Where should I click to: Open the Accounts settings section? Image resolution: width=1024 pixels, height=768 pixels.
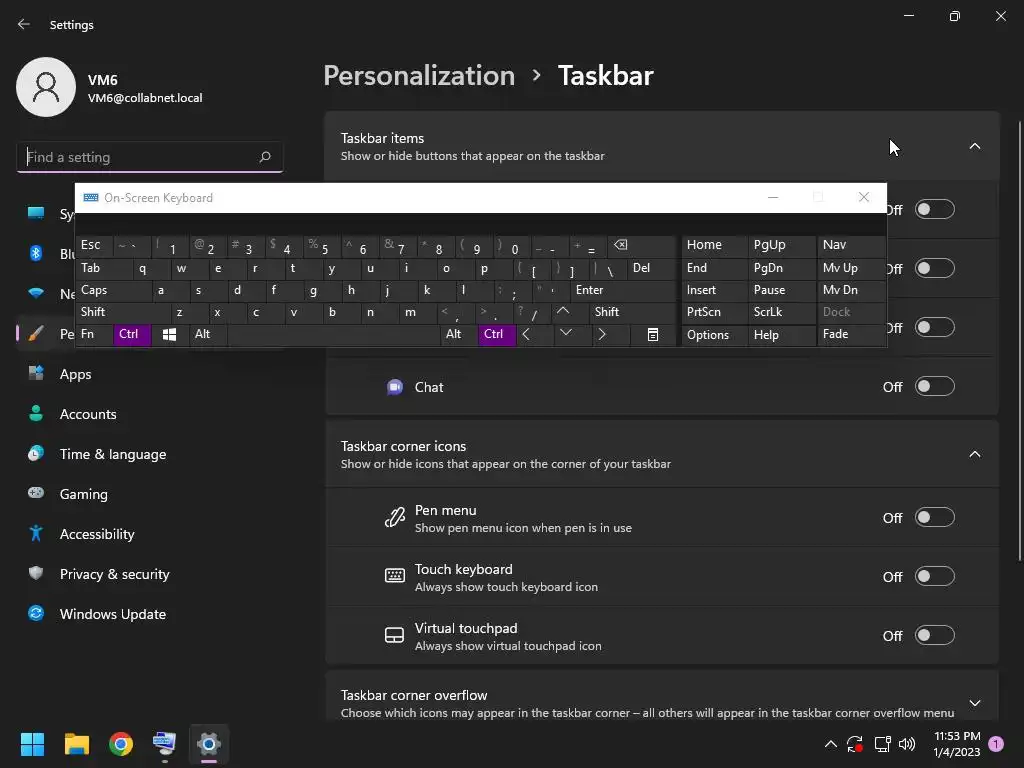(x=88, y=414)
